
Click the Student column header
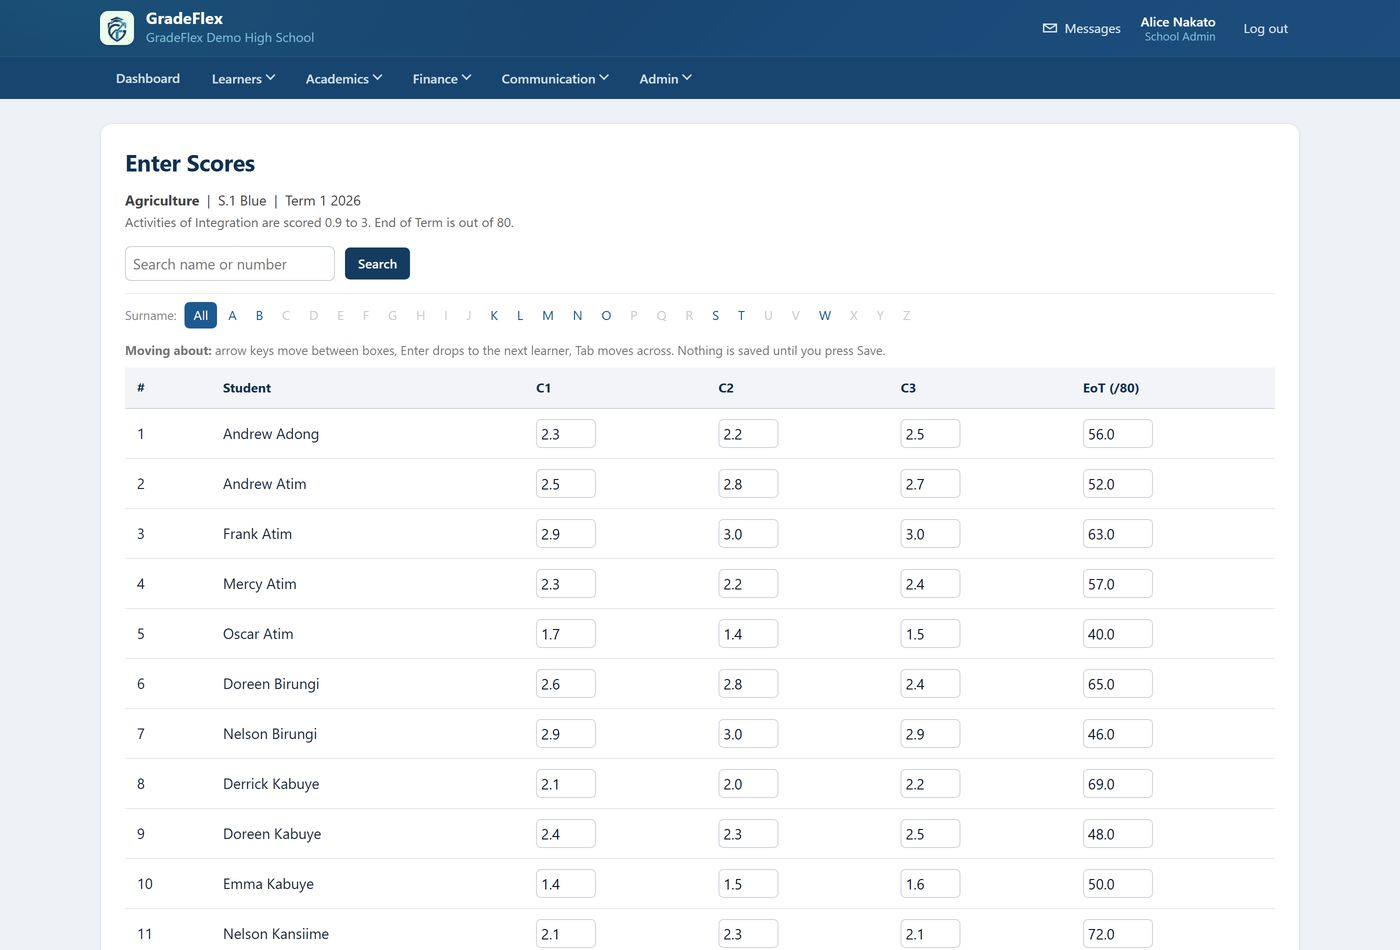247,388
